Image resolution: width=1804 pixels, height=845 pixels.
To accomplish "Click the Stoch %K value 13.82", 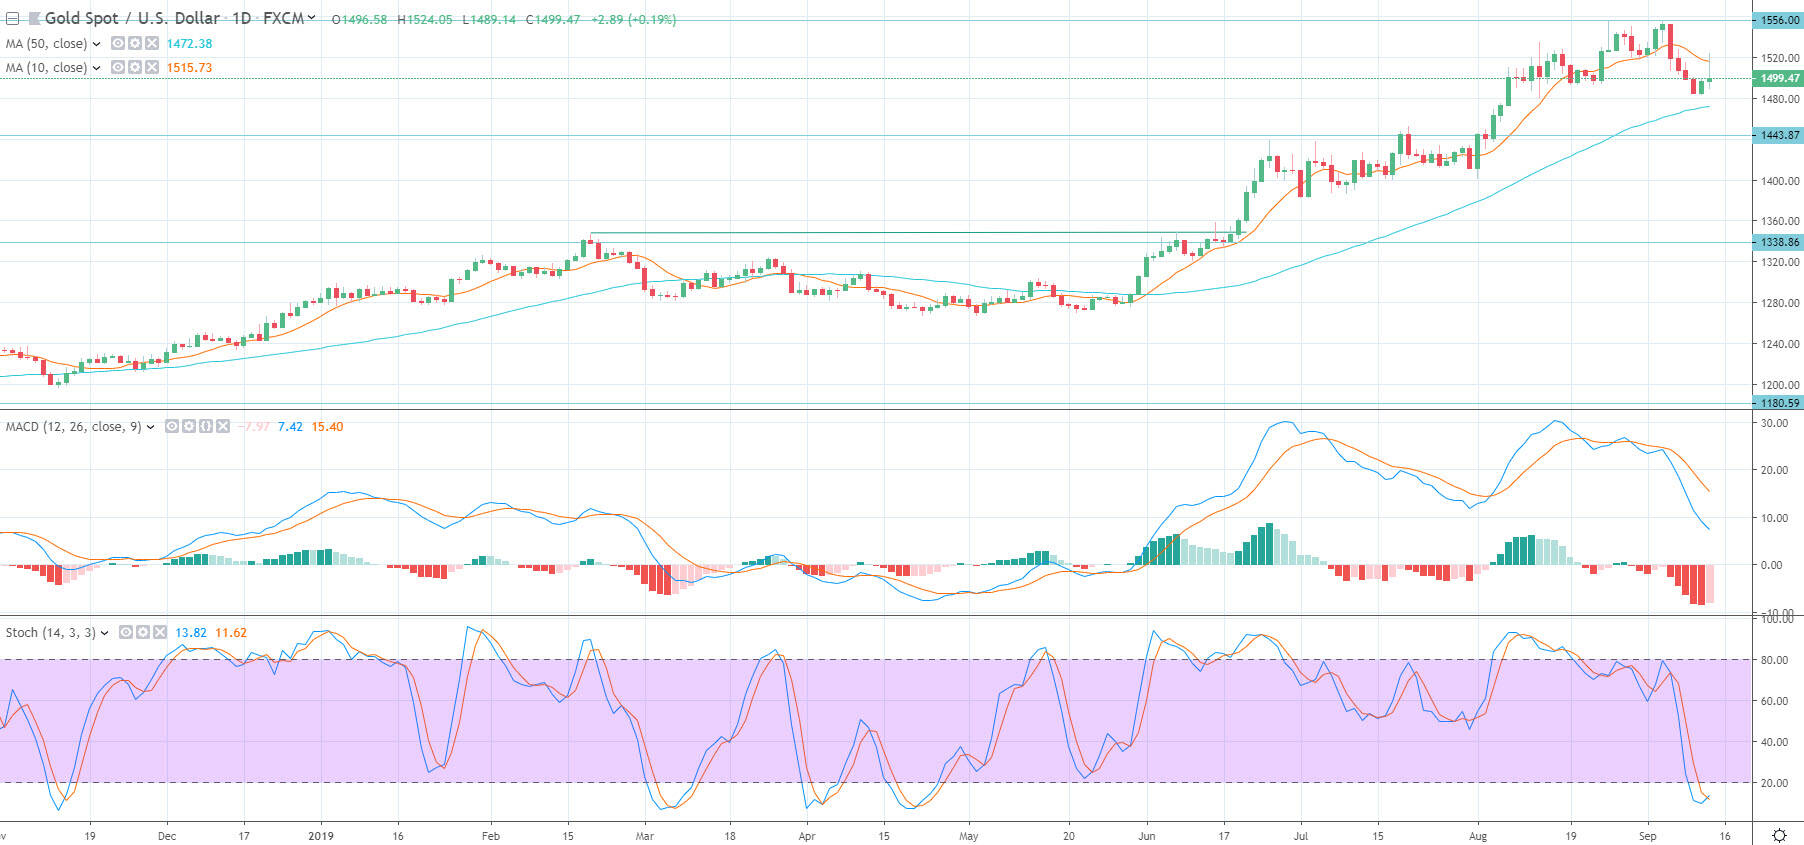I will 191,633.
